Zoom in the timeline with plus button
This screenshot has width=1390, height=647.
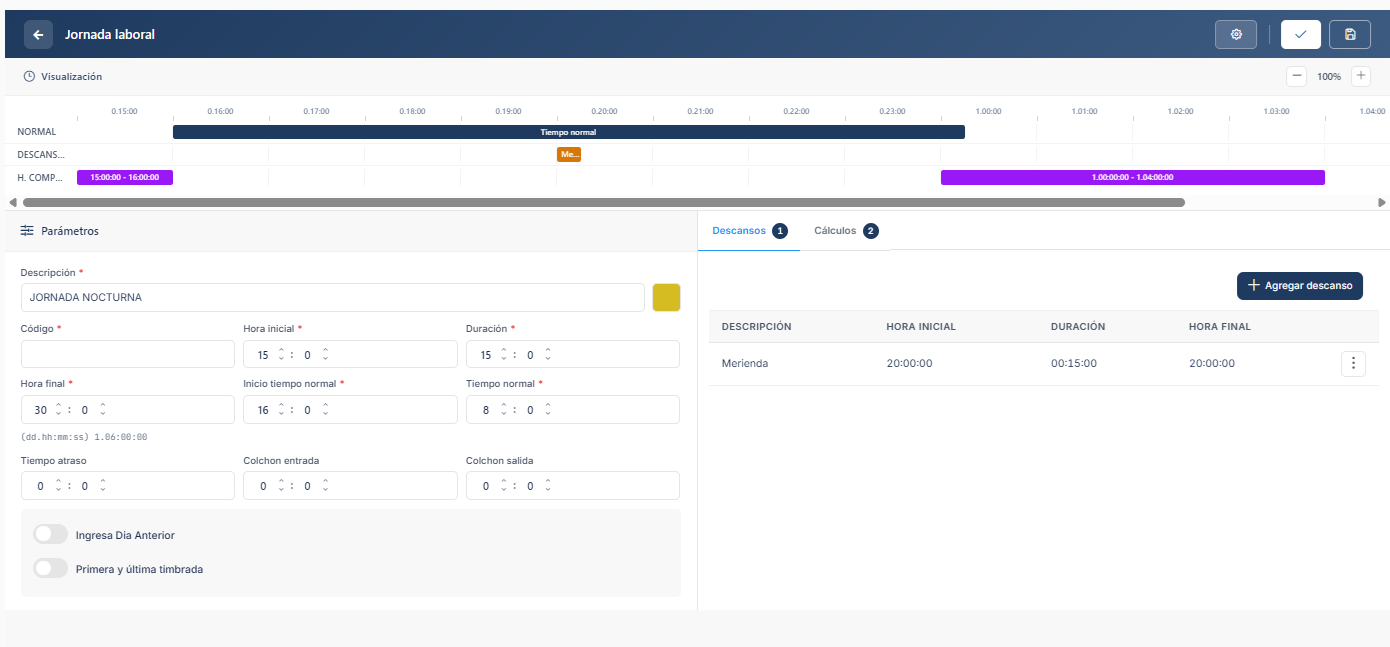(x=1360, y=76)
